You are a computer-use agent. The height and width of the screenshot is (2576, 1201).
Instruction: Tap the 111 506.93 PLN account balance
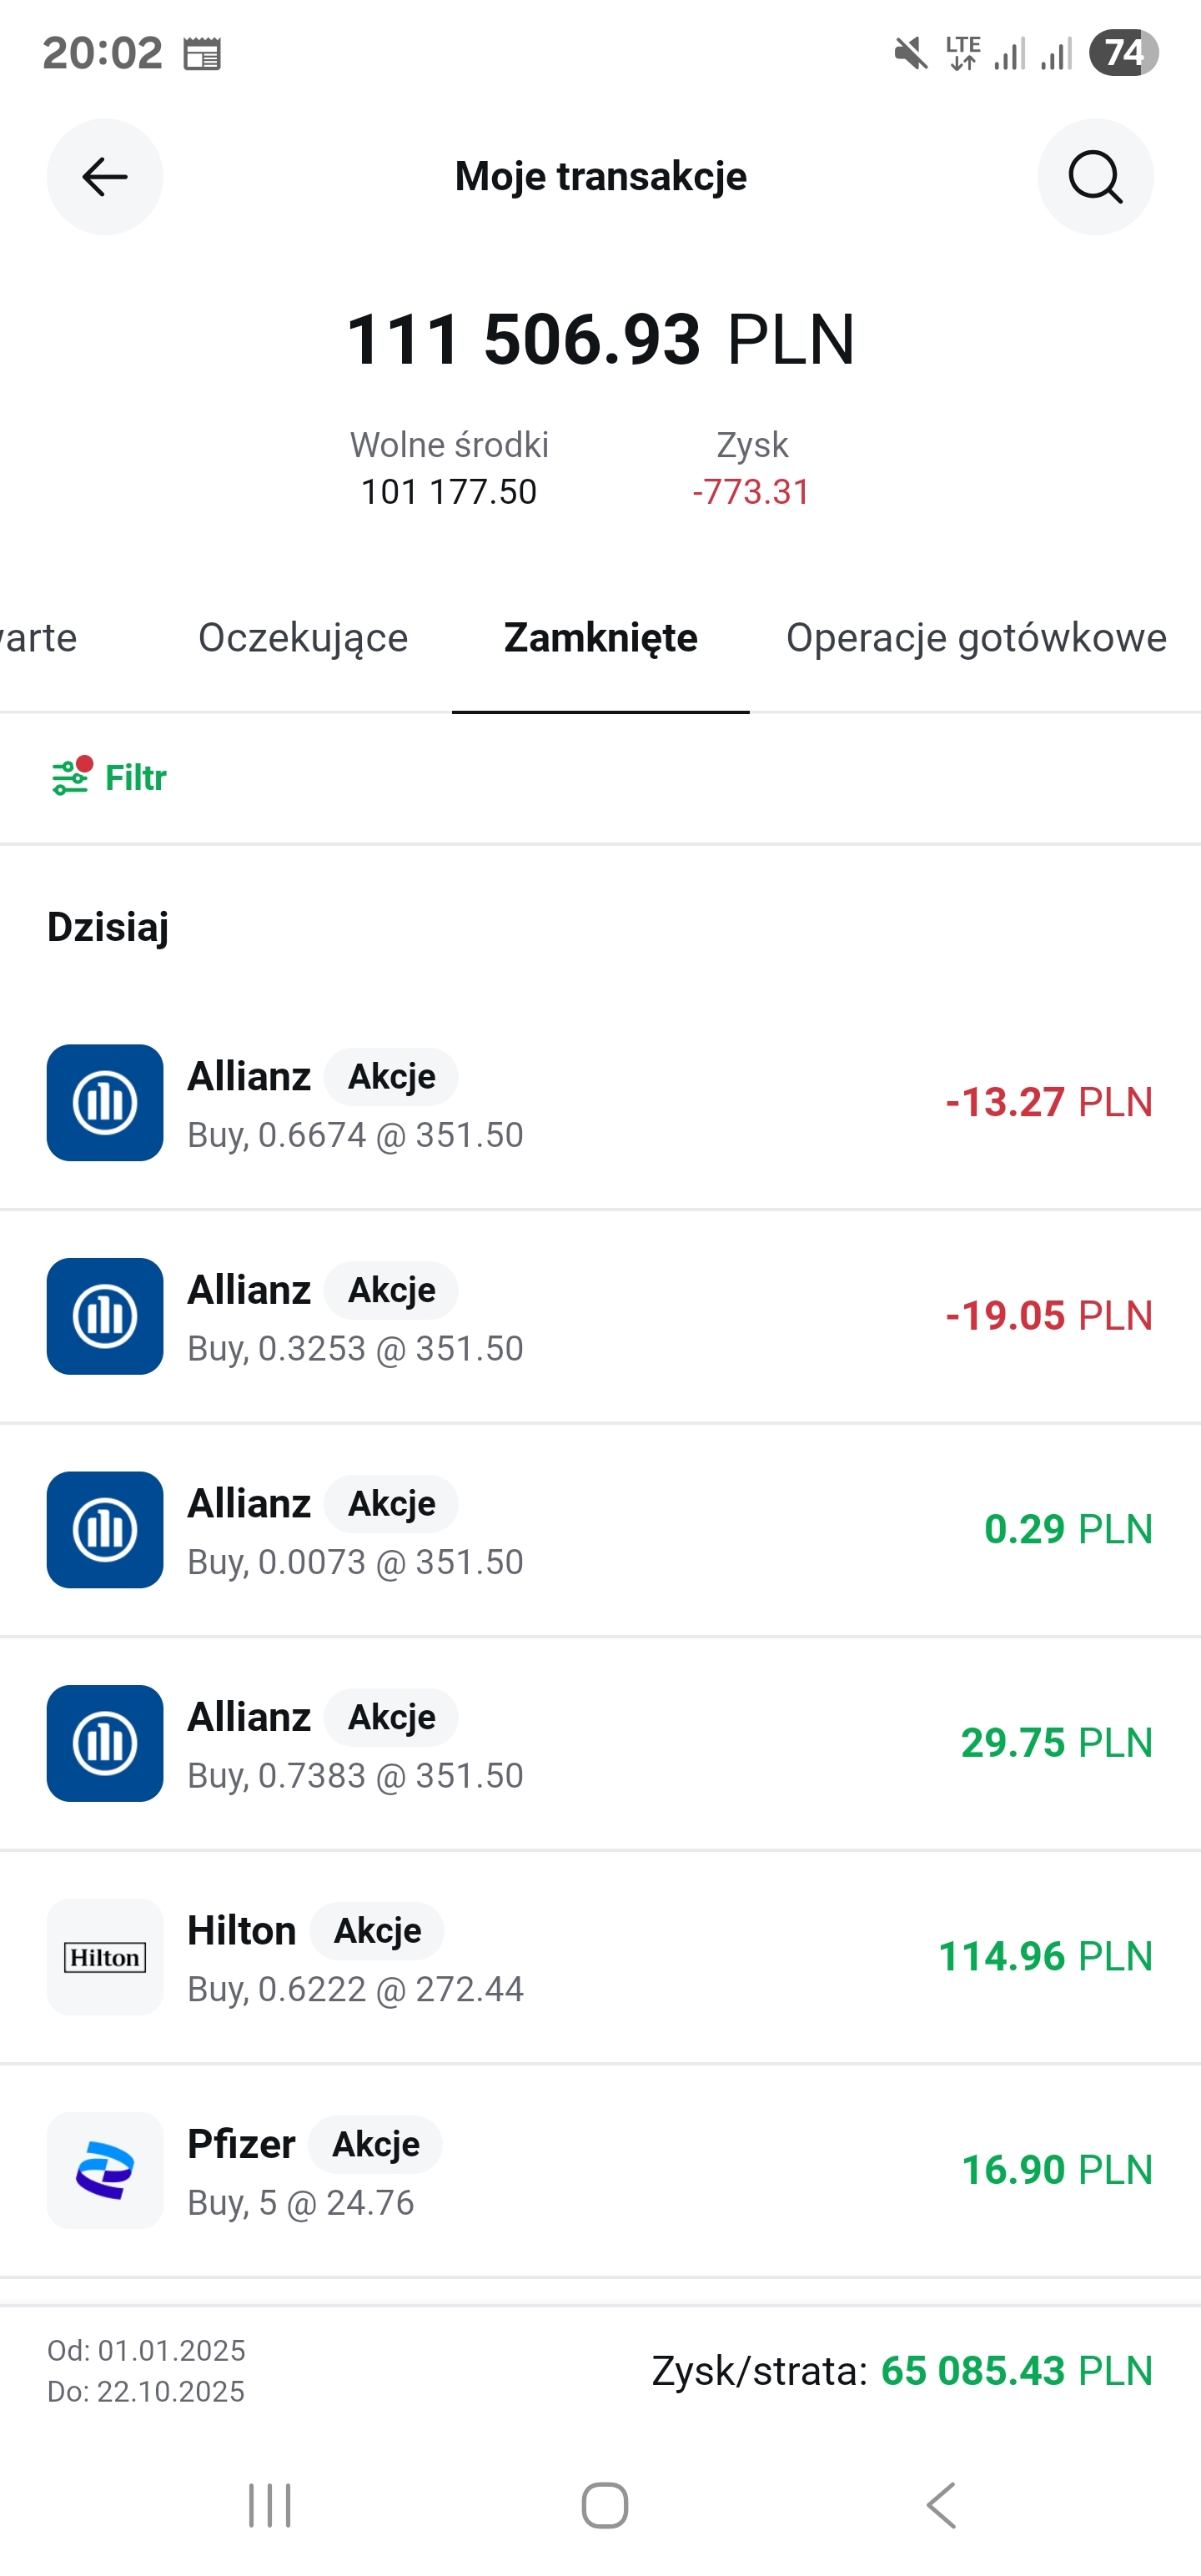[600, 340]
